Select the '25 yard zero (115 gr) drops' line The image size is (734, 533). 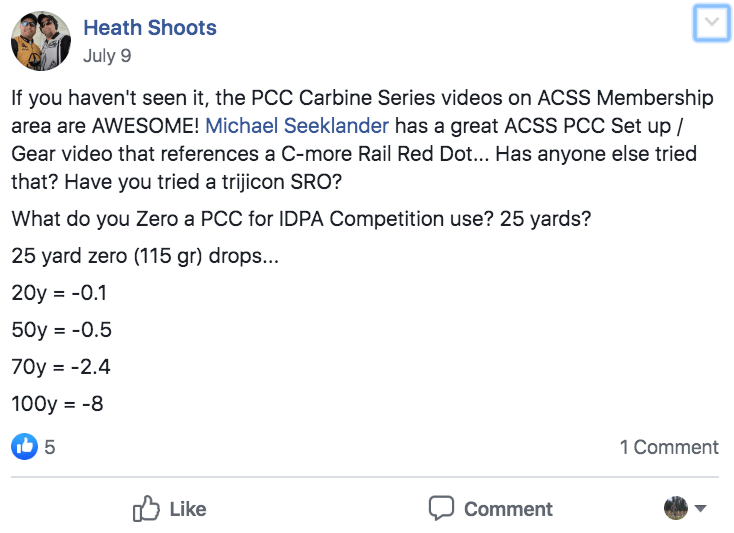[x=145, y=256]
